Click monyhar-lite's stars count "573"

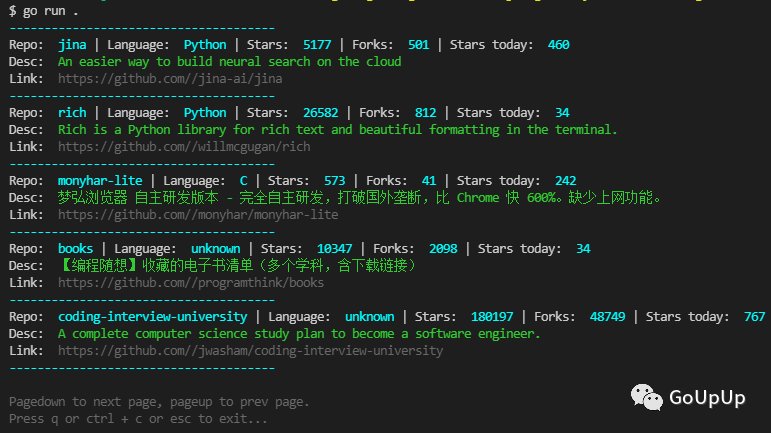(335, 180)
